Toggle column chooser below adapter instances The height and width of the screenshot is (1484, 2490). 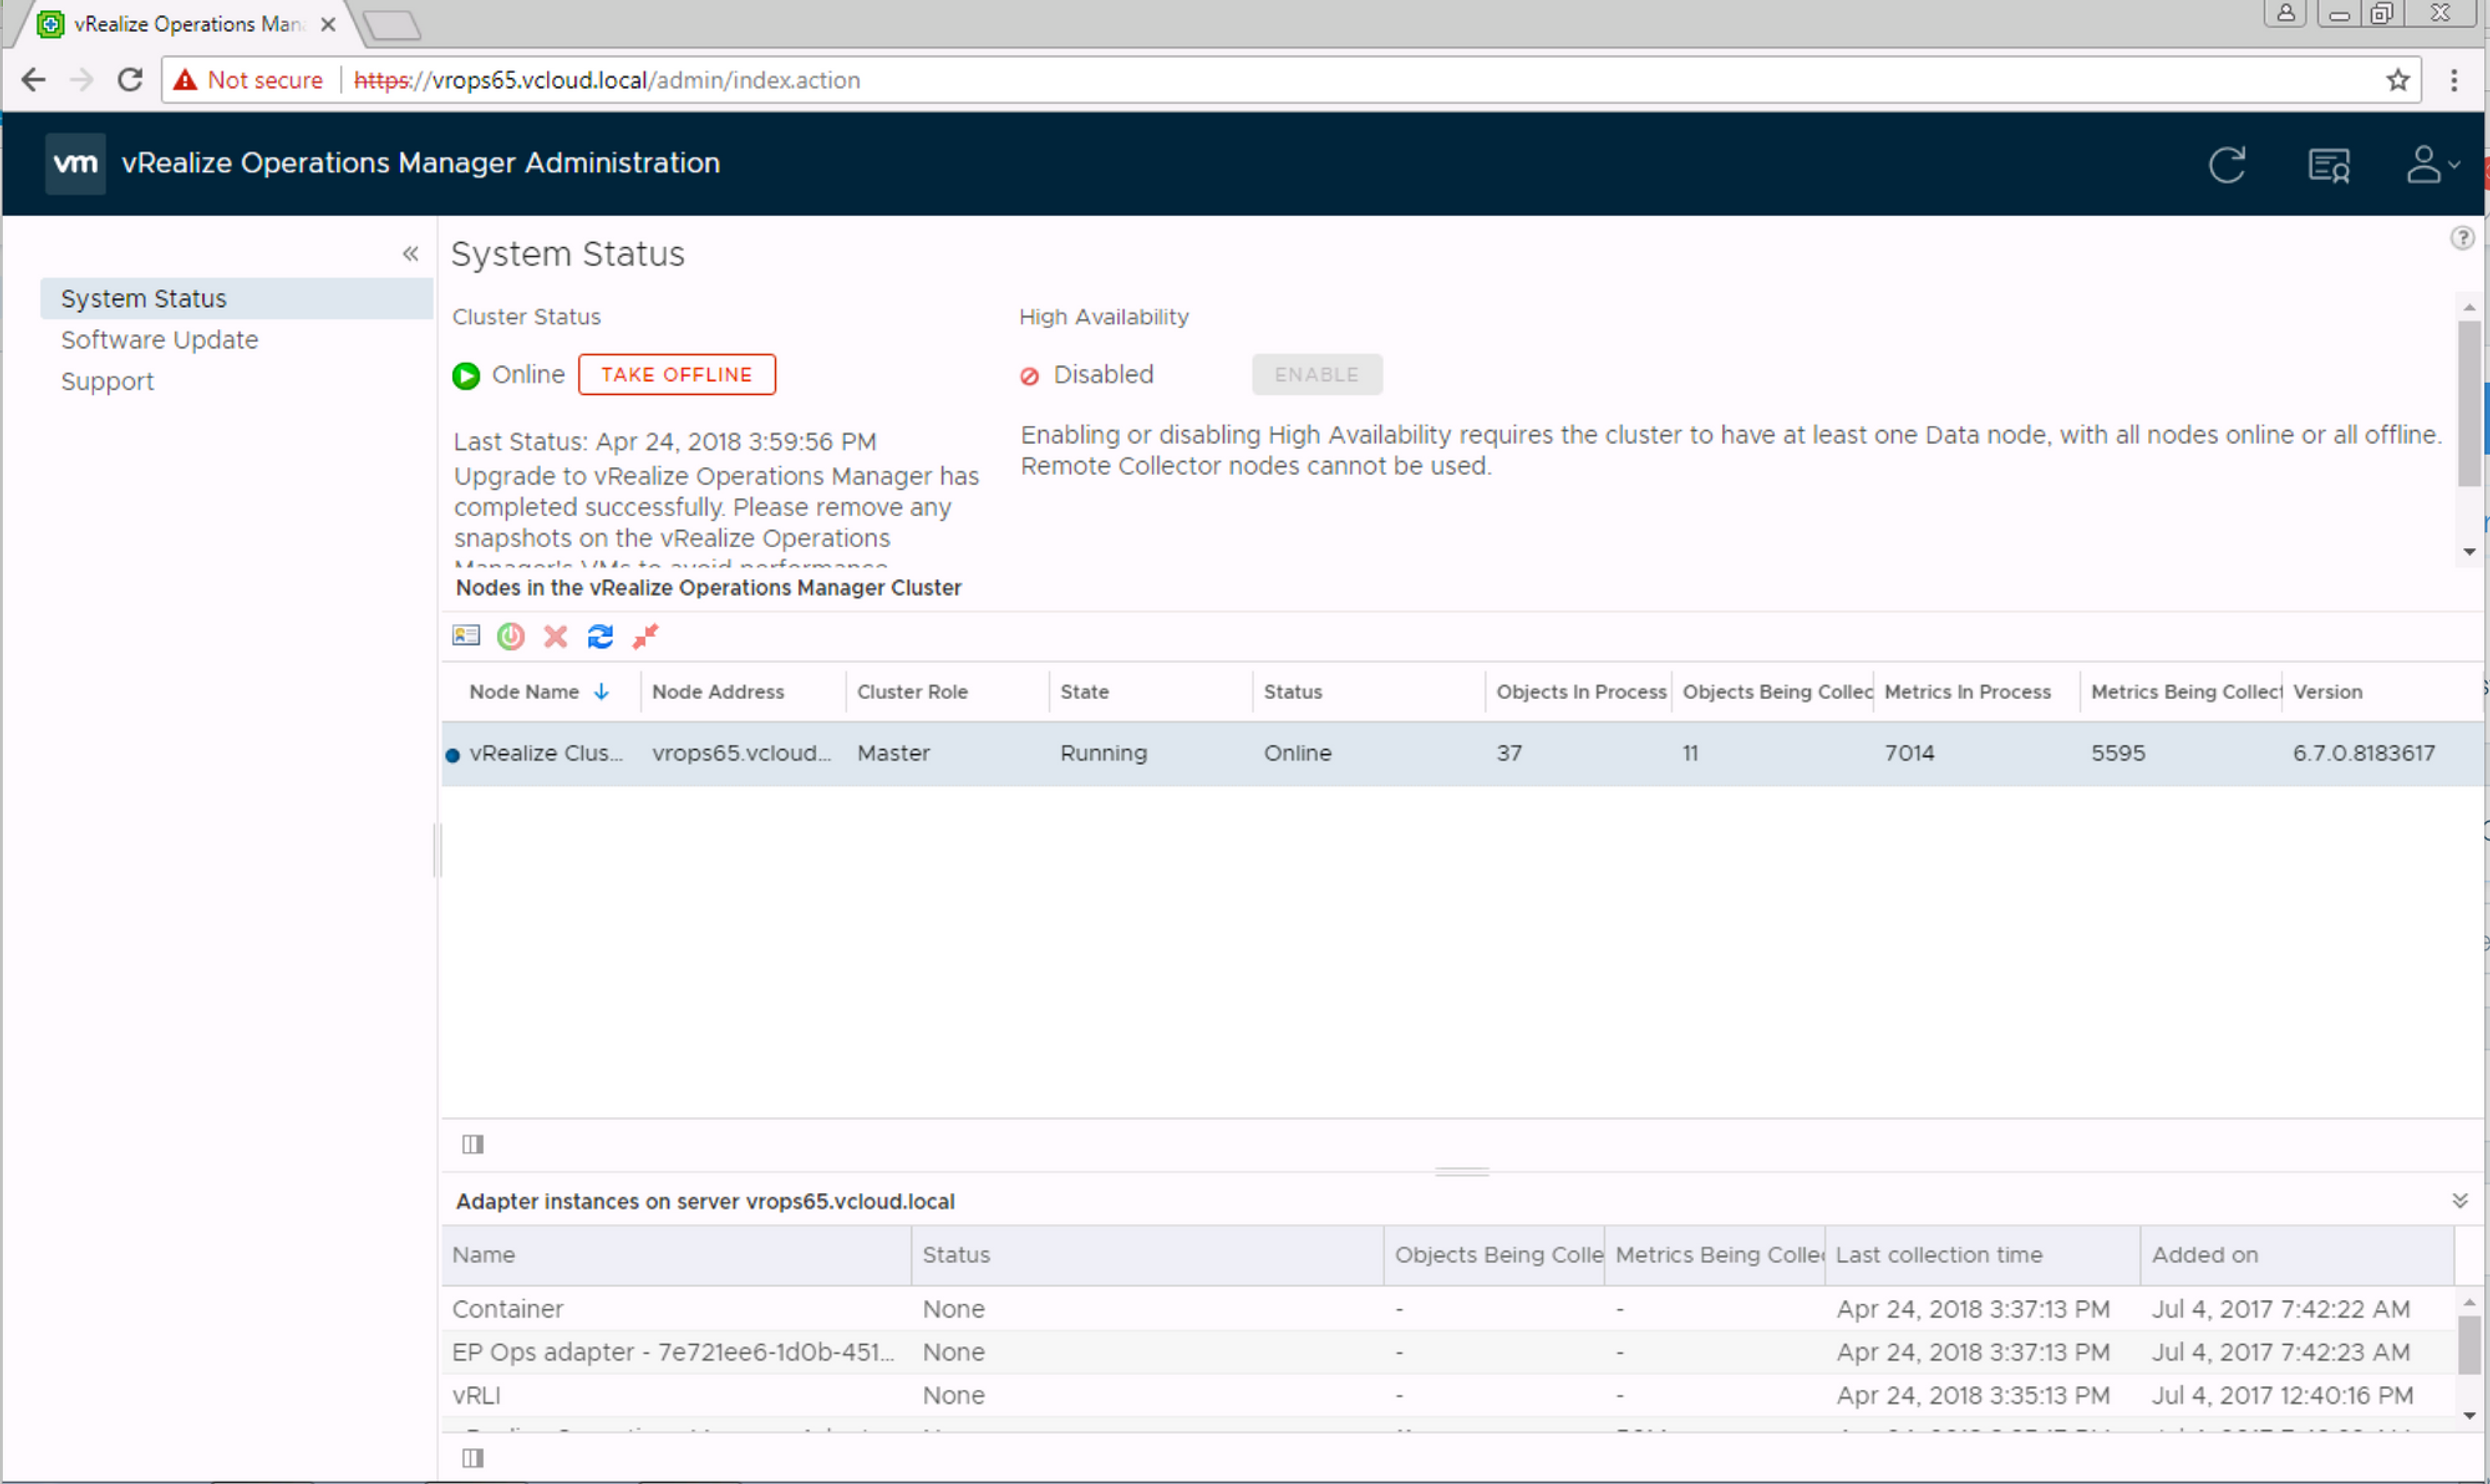click(x=473, y=1458)
